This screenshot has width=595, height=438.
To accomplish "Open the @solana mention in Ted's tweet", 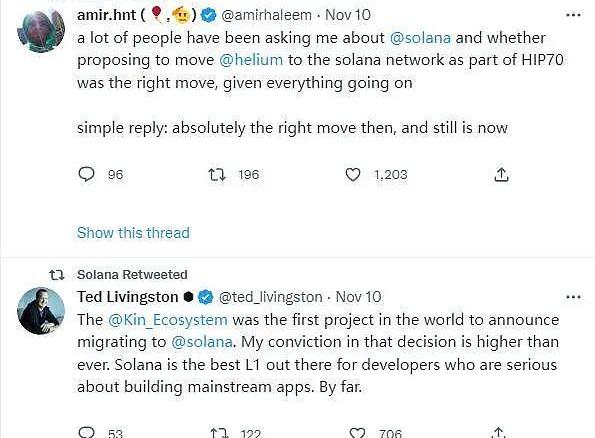I will click(202, 342).
